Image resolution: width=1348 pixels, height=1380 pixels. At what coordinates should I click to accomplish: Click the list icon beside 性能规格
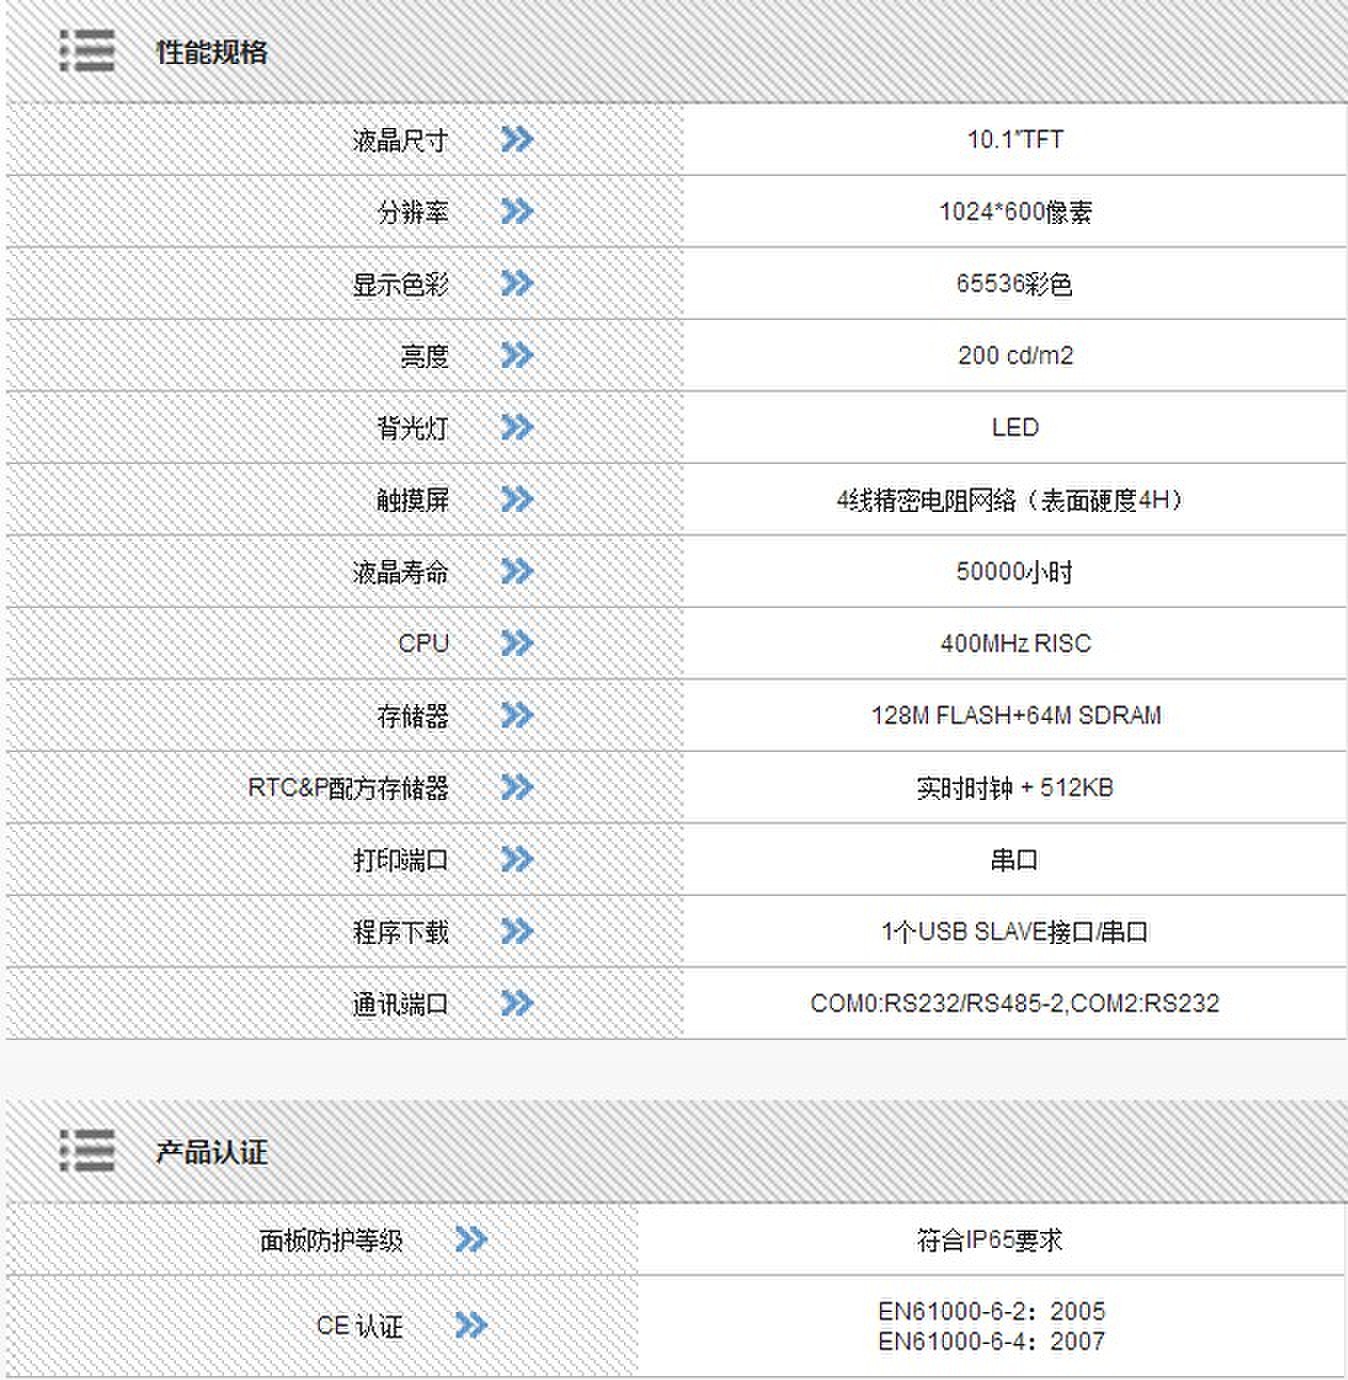87,51
